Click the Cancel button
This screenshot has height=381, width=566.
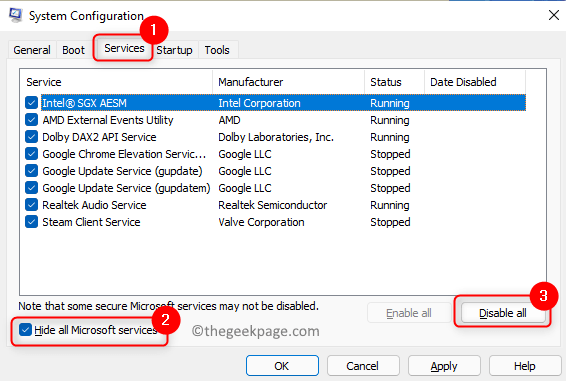363,366
